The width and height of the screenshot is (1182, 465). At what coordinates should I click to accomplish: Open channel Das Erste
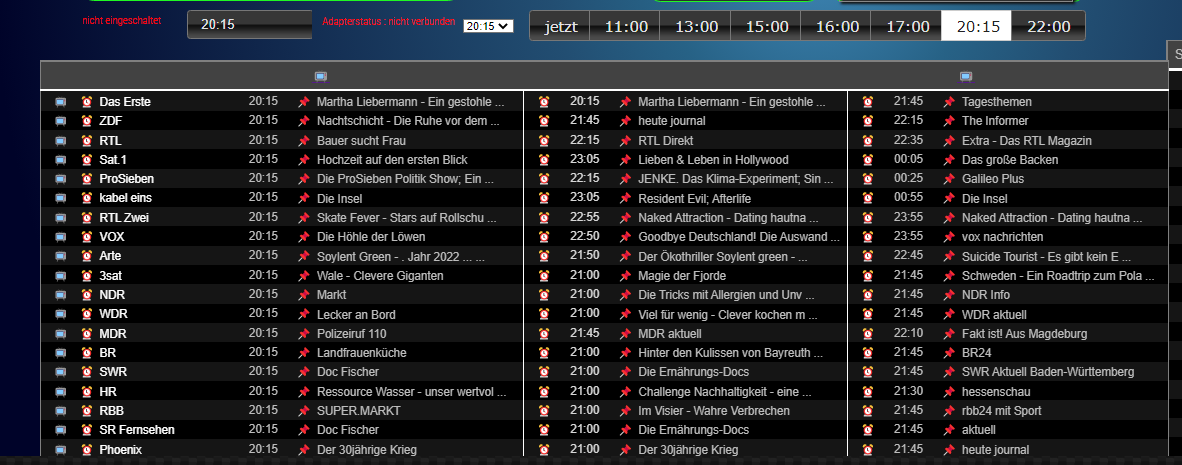[x=125, y=102]
